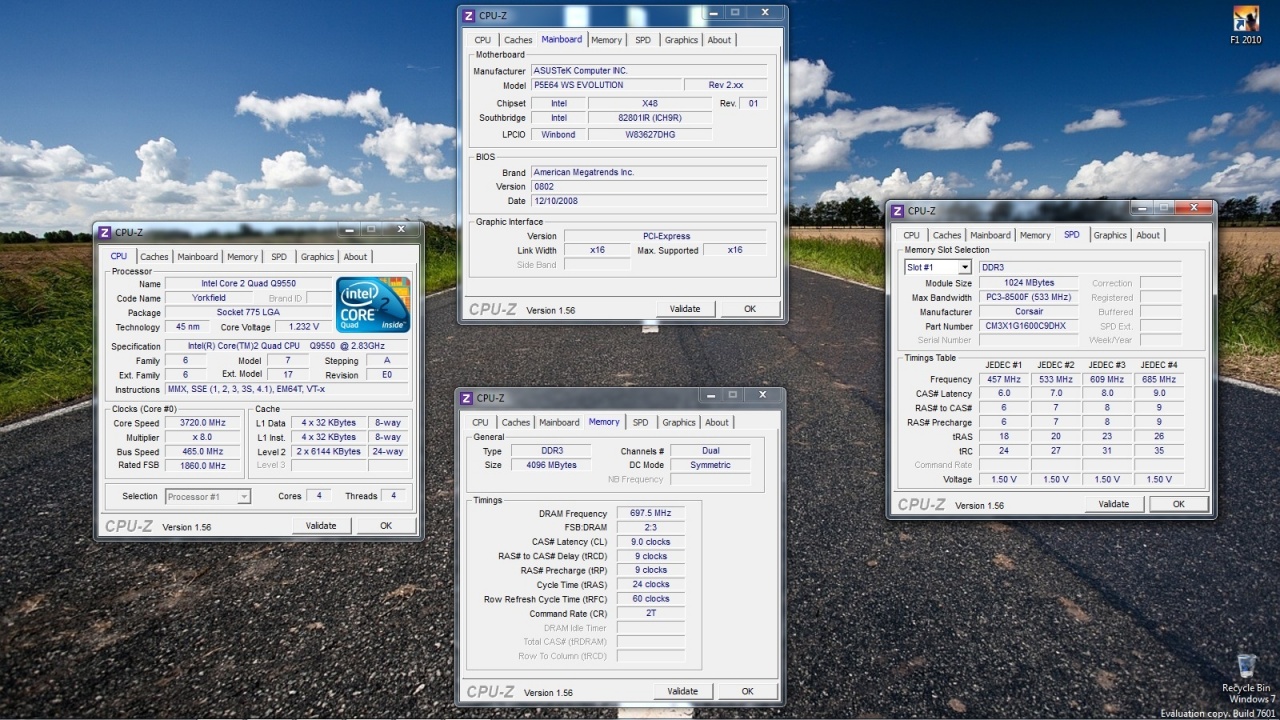Open Mainboard tab in CPU window
This screenshot has width=1280, height=720.
point(198,257)
